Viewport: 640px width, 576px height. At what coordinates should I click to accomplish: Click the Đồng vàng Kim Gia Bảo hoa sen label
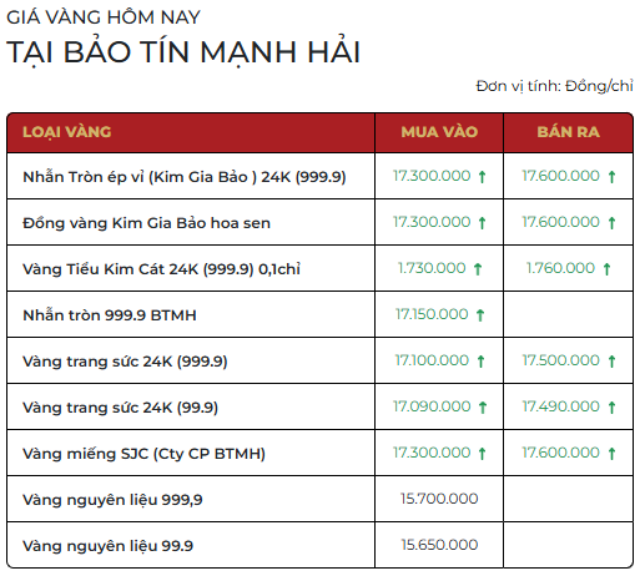click(x=146, y=222)
